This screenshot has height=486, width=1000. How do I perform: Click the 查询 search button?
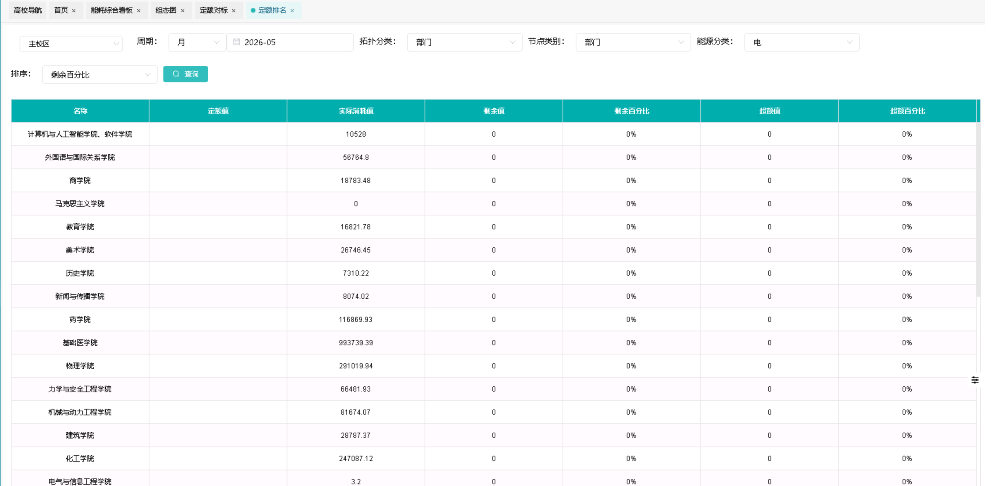coord(186,74)
